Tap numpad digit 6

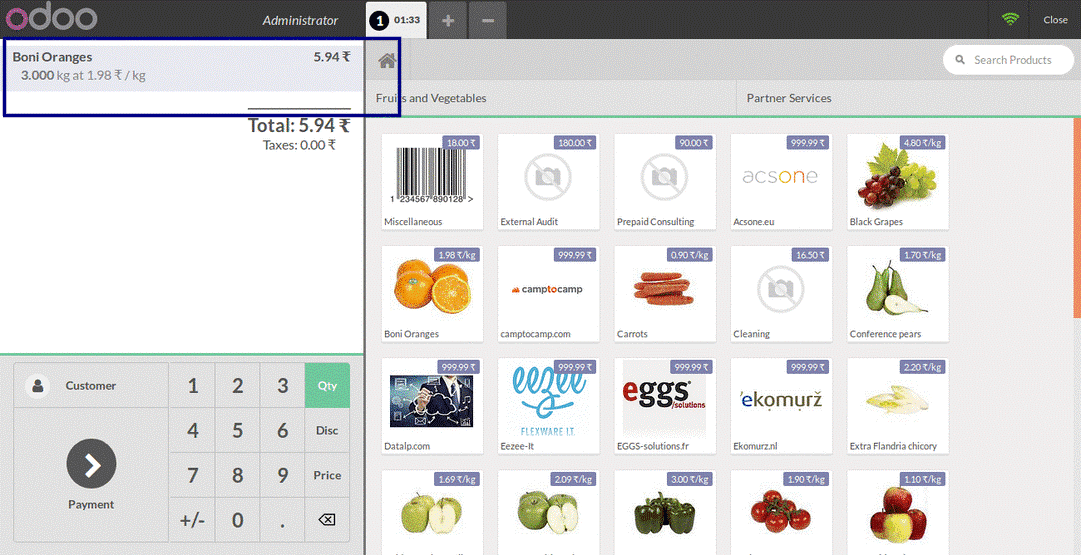point(283,430)
